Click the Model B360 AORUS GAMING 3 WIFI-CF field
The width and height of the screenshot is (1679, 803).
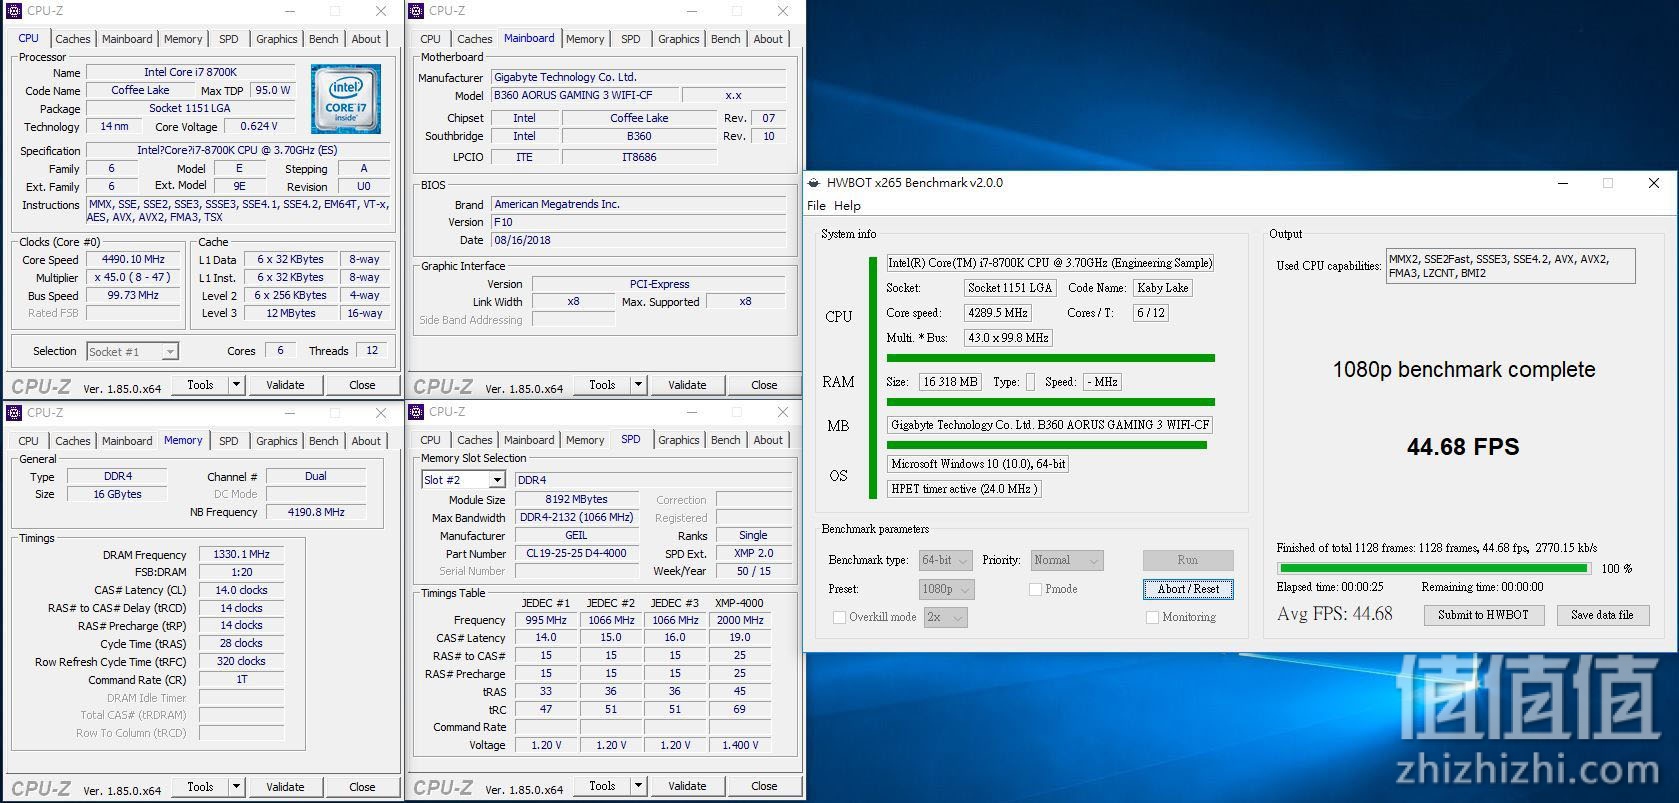coord(585,95)
